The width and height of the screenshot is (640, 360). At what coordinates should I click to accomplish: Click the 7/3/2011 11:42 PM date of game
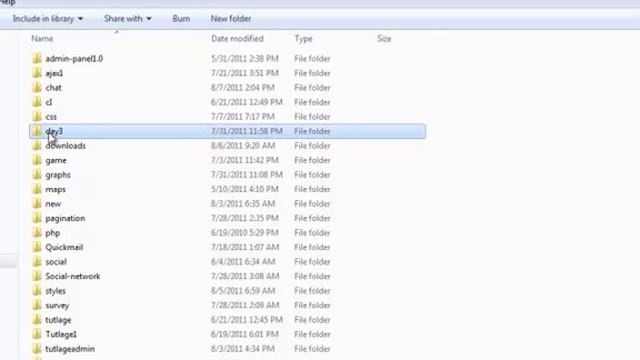tap(244, 160)
